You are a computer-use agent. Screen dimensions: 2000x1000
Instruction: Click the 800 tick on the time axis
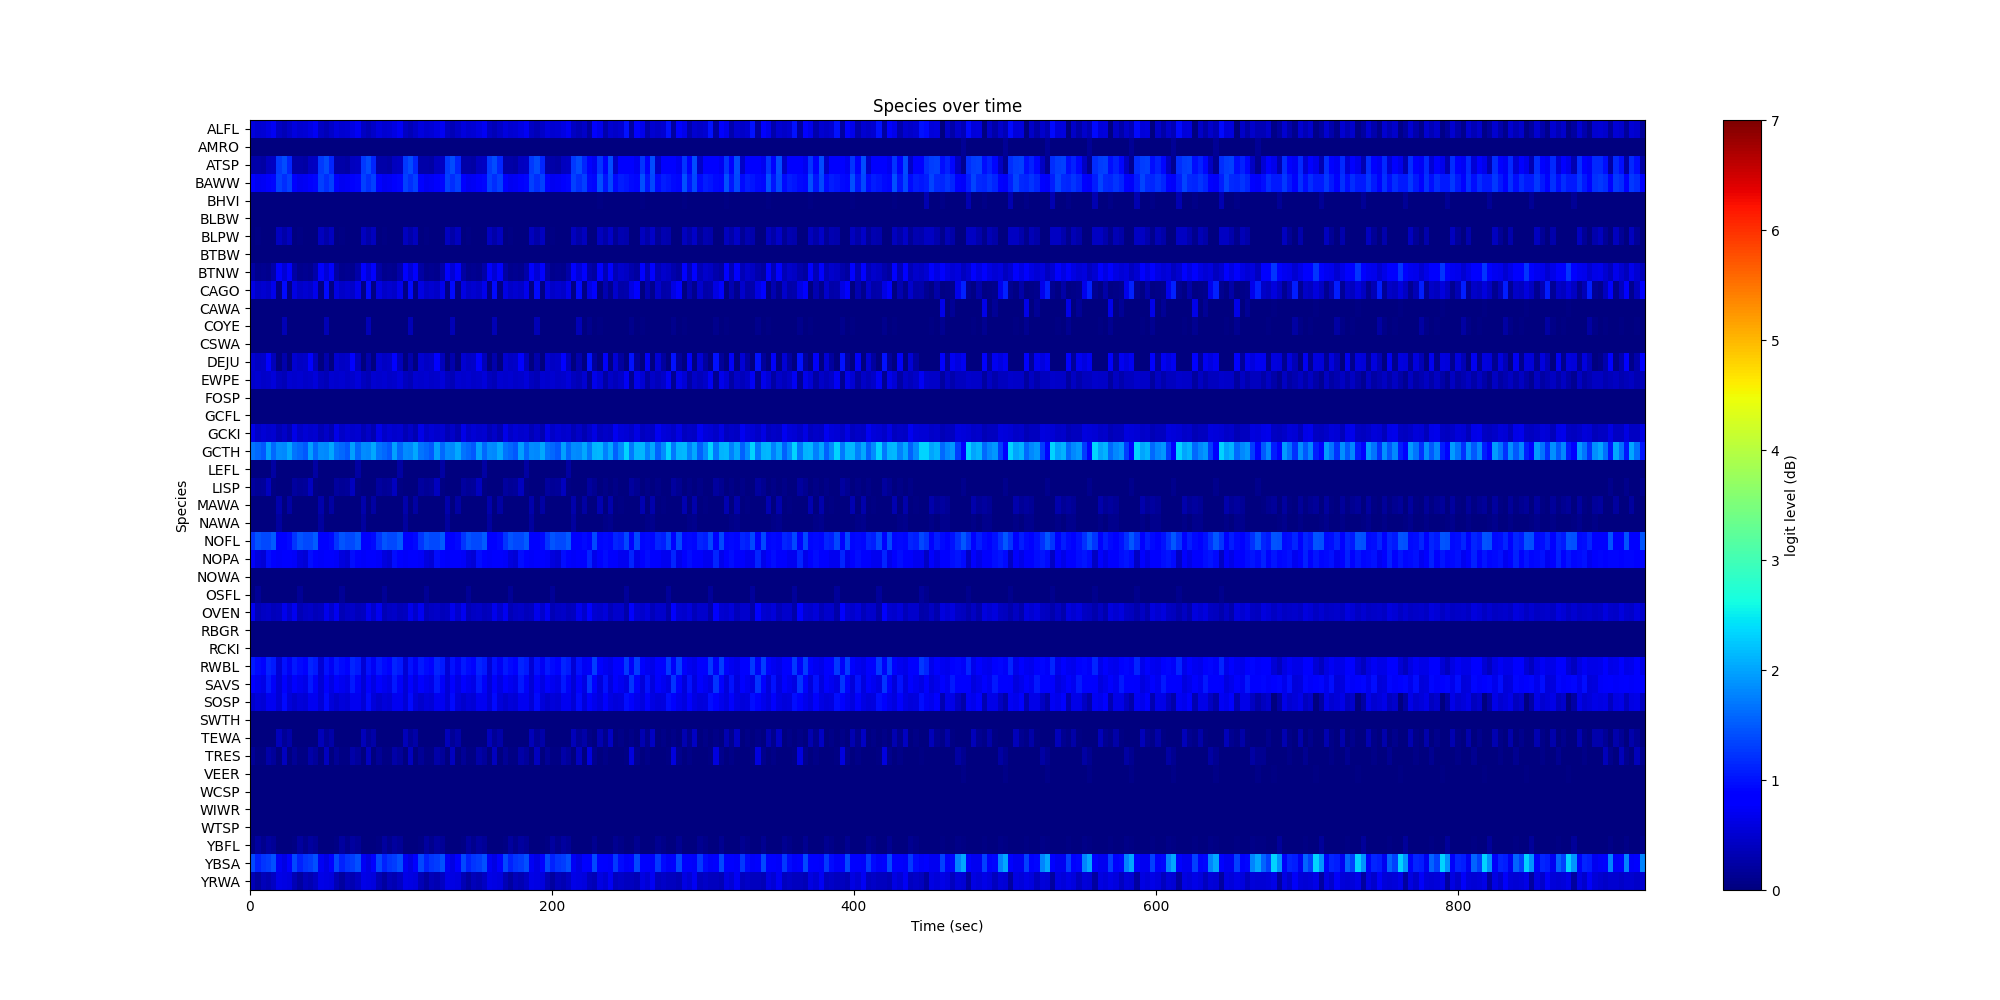1457,906
